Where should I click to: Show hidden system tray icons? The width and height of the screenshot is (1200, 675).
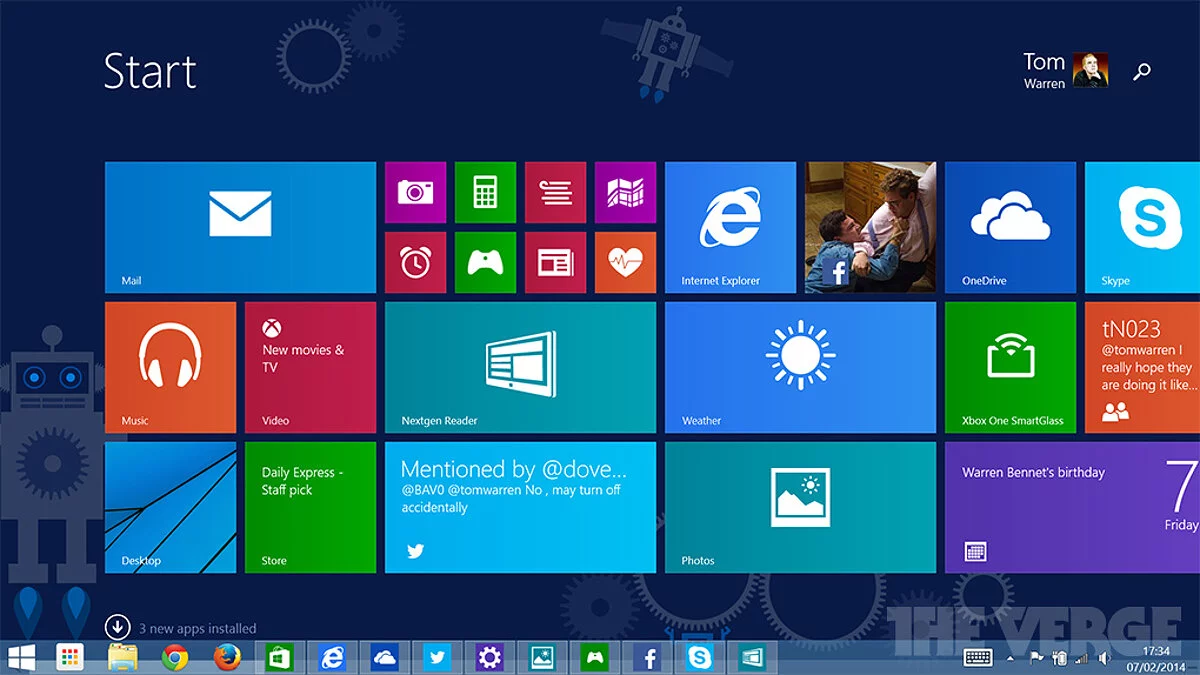(x=1009, y=658)
